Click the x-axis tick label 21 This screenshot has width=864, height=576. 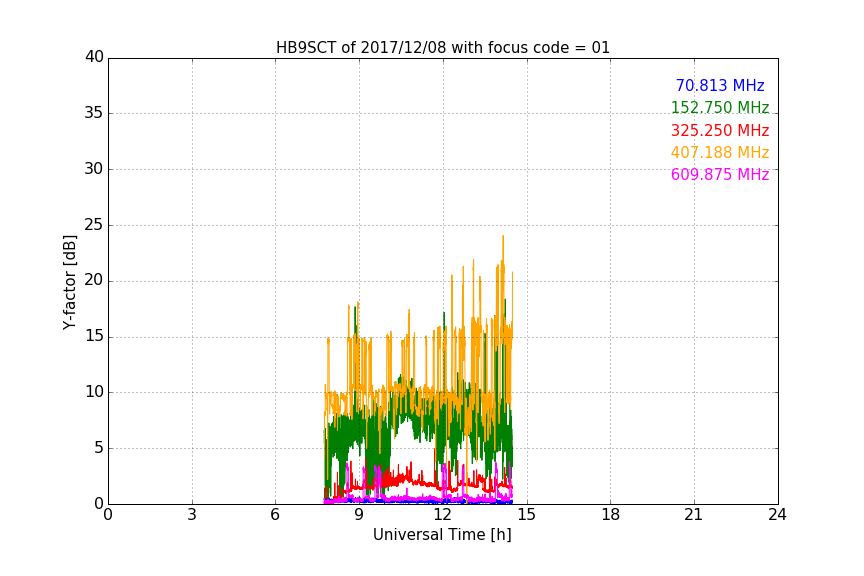pos(694,515)
